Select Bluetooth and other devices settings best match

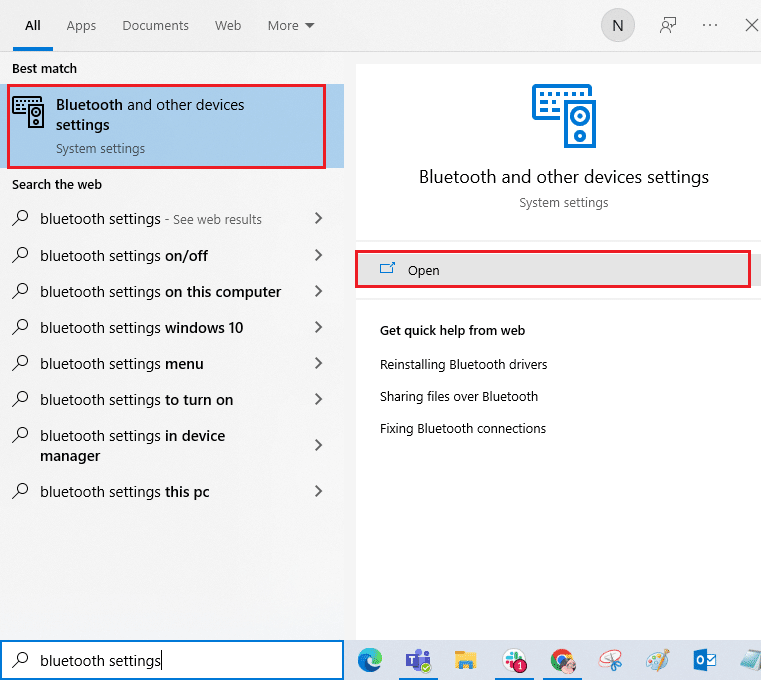tap(166, 126)
